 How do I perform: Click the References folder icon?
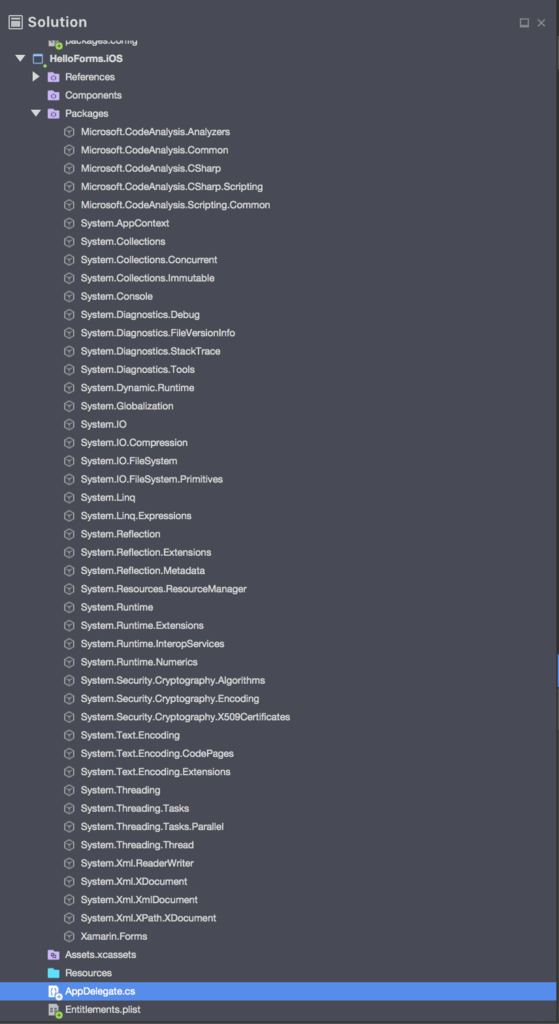[54, 77]
